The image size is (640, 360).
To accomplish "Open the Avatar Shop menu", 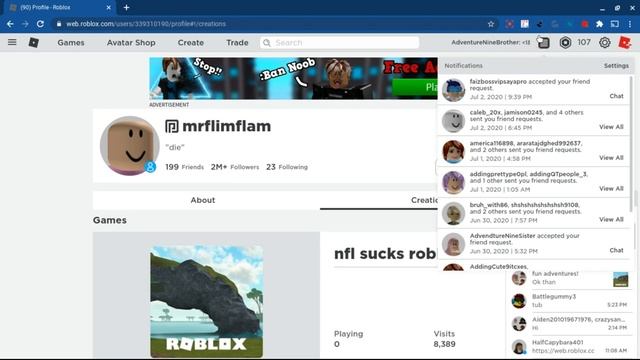I will [x=131, y=42].
